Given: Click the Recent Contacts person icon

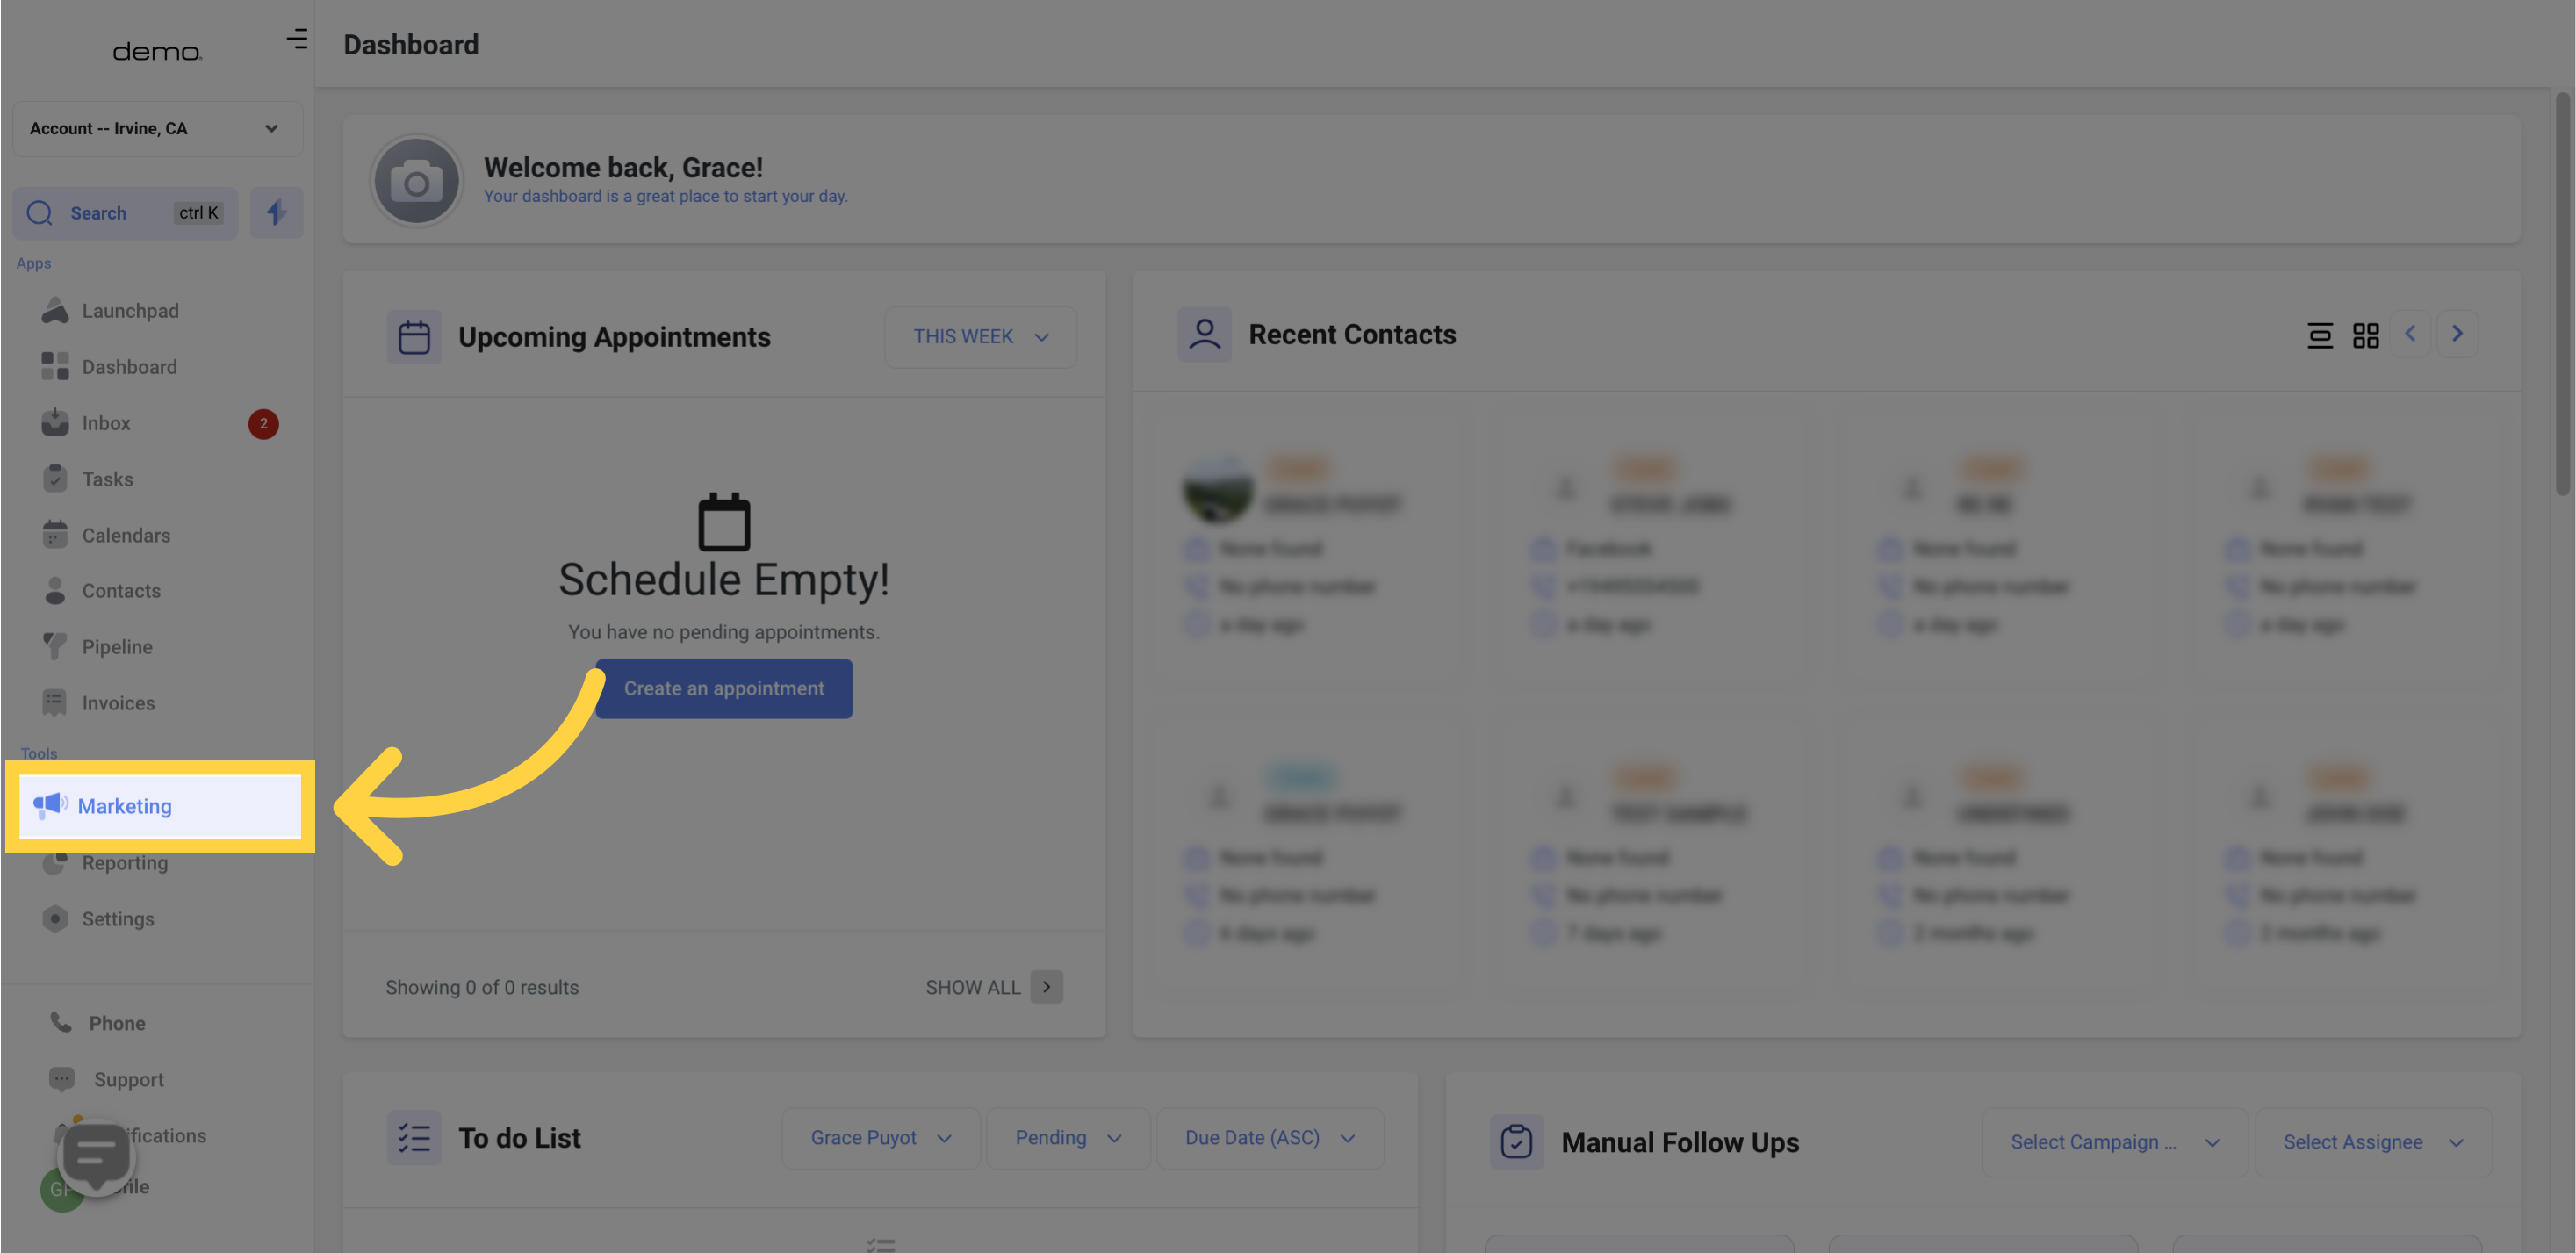Looking at the screenshot, I should point(1205,334).
